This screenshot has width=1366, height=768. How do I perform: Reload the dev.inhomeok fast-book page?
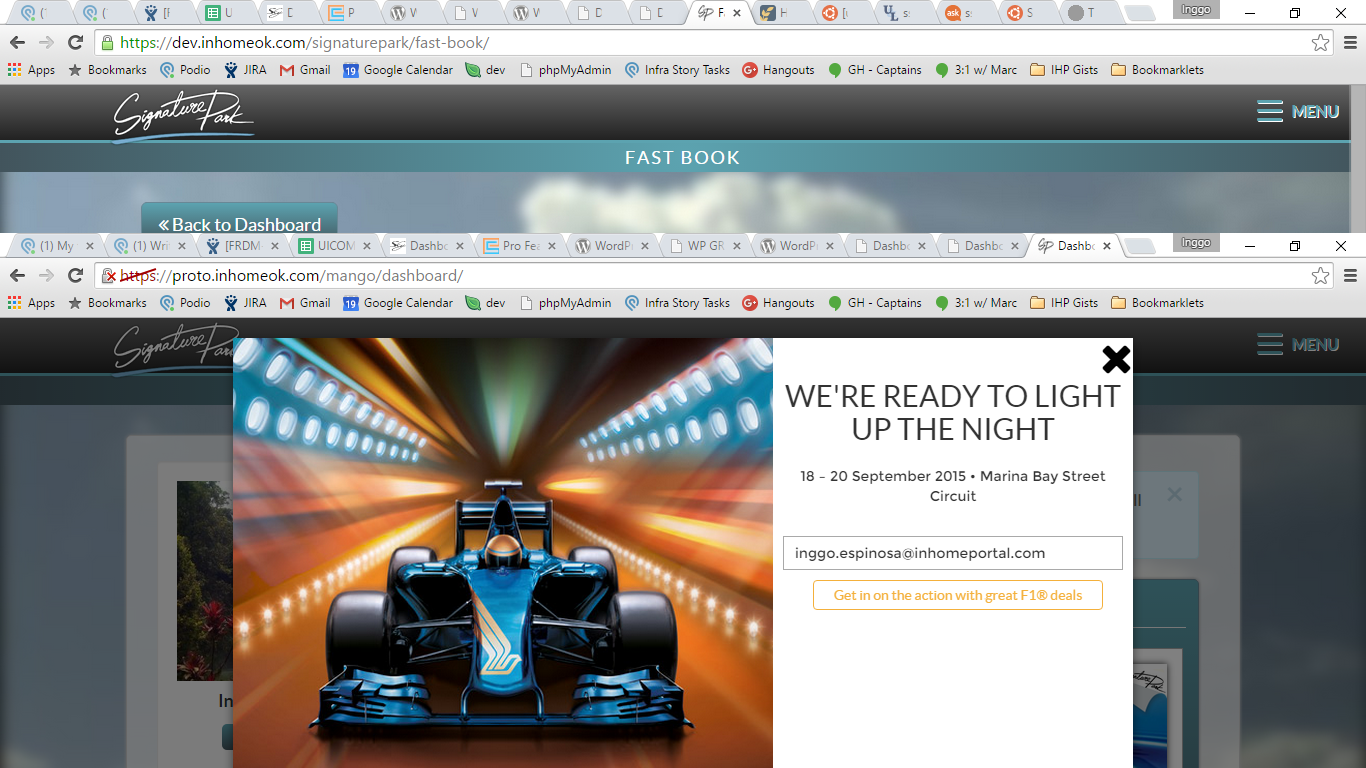75,43
